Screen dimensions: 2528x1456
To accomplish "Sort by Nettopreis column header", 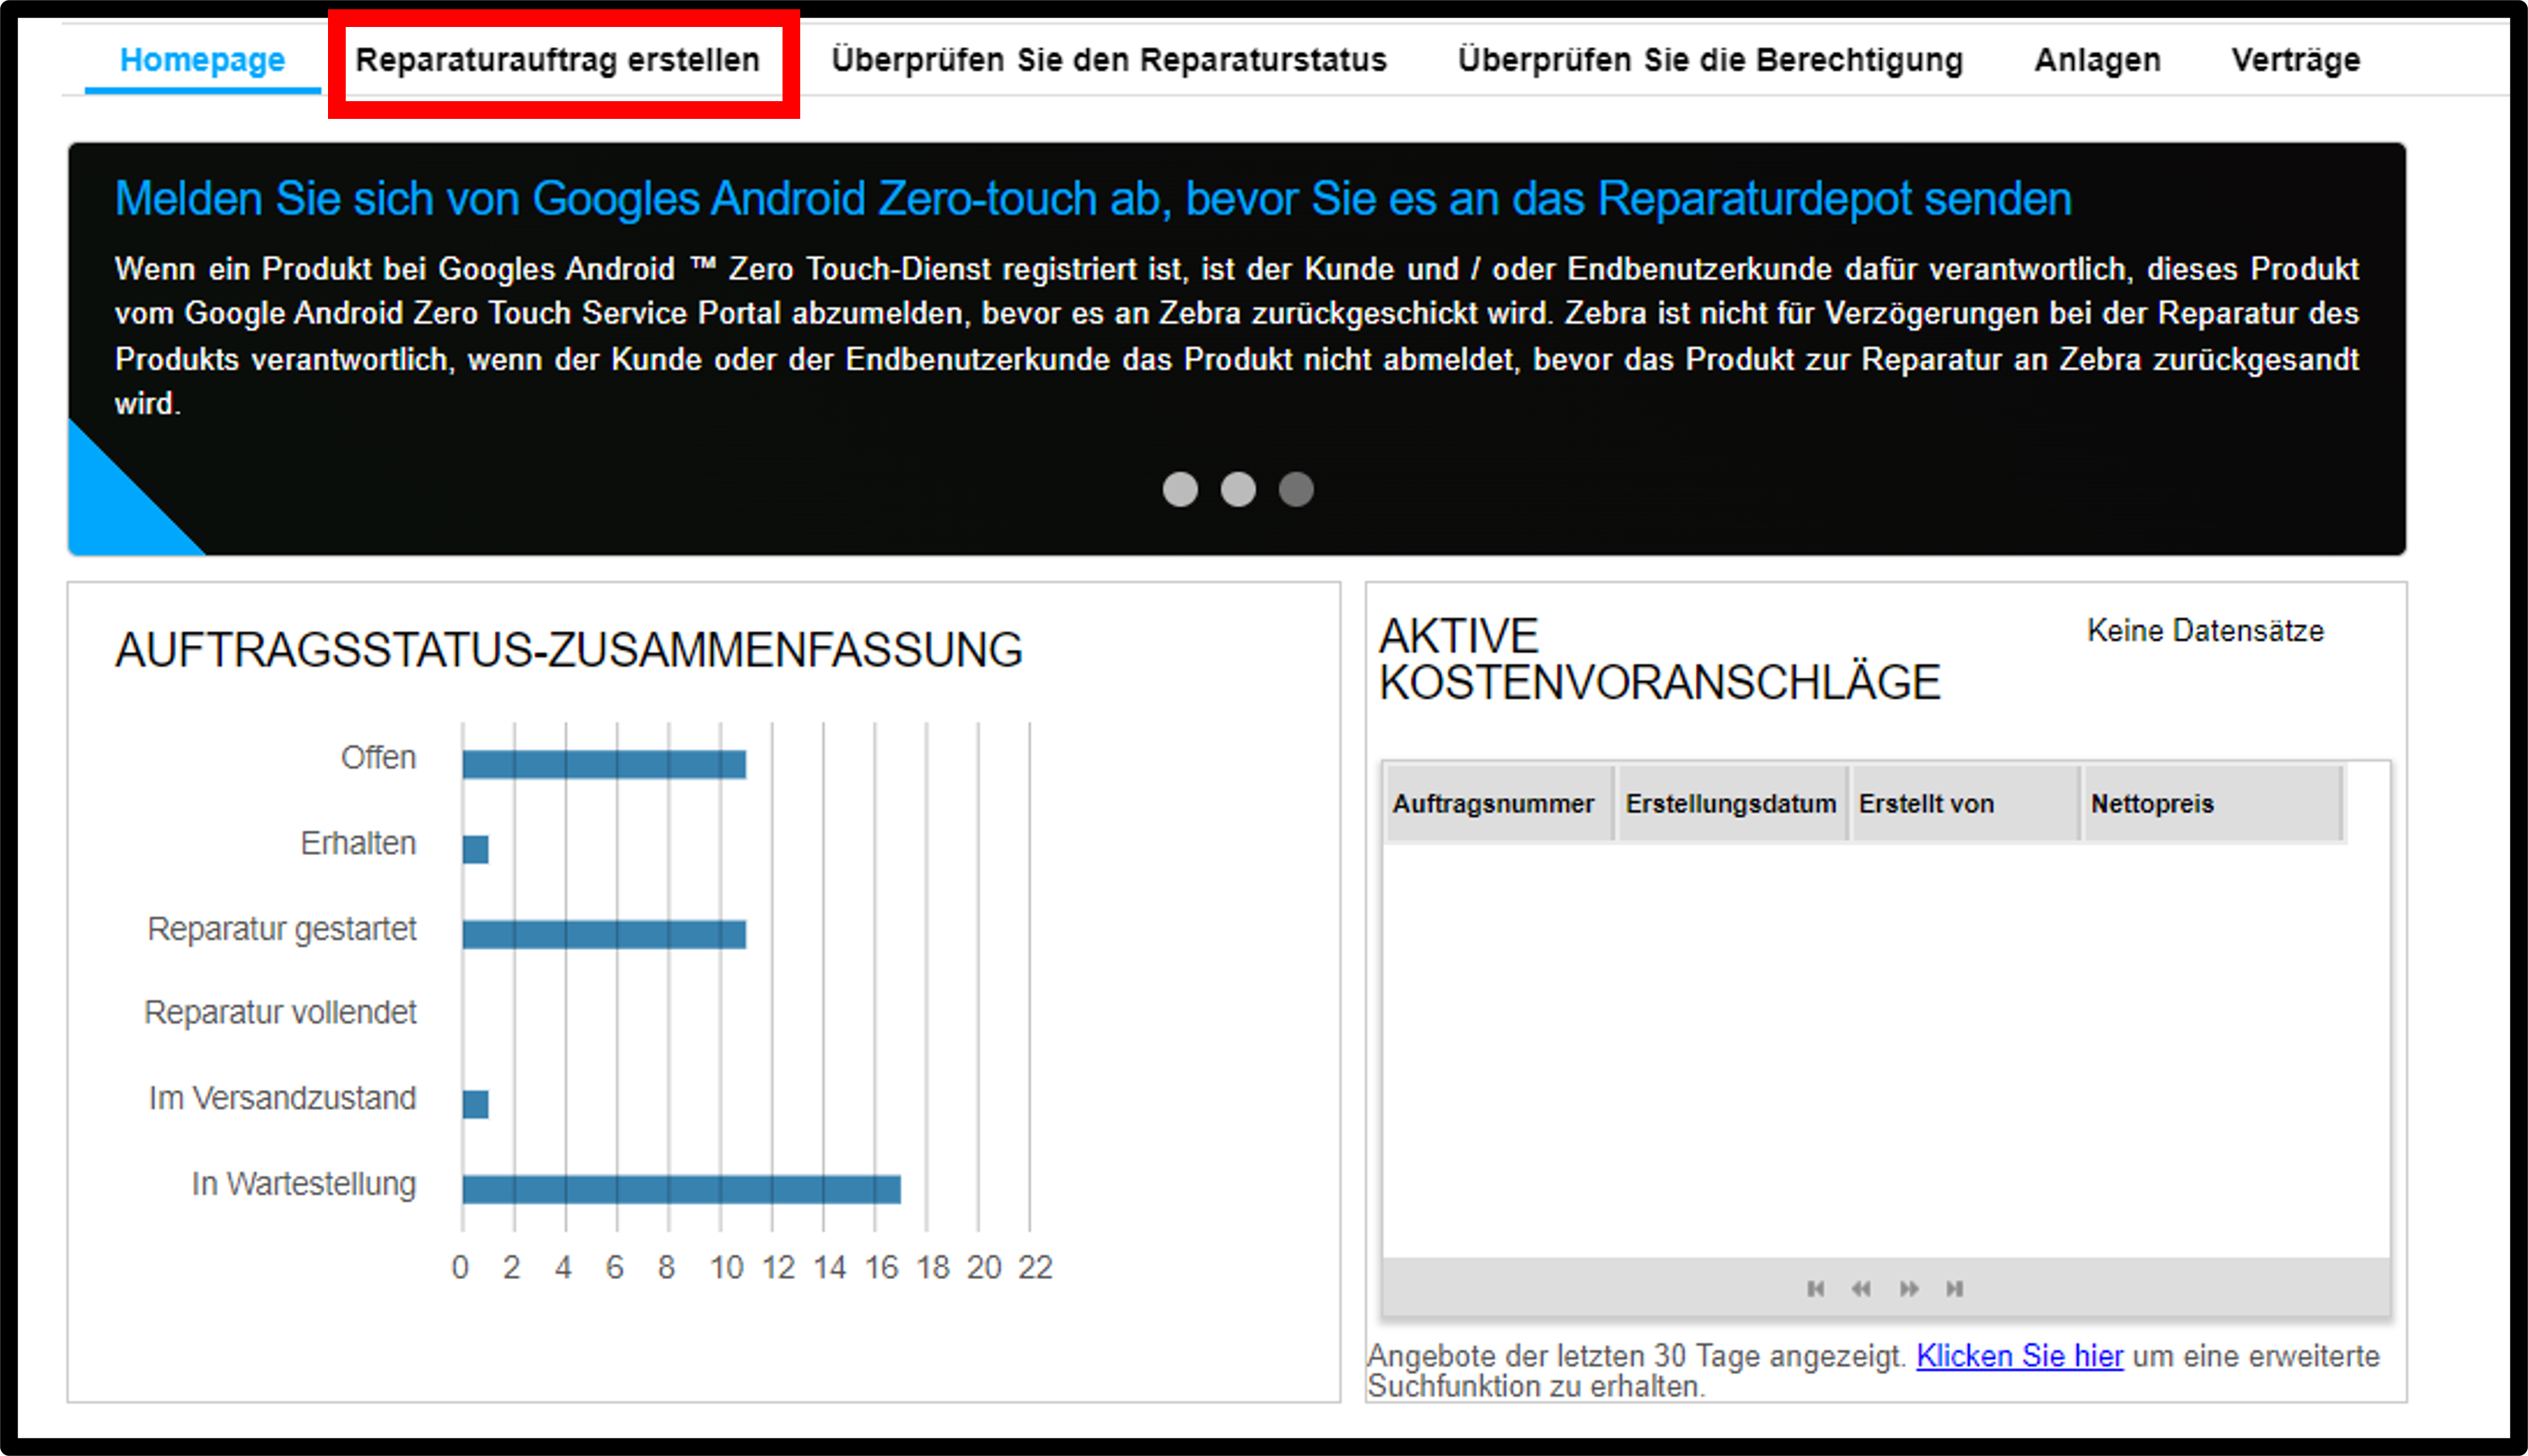I will [x=2212, y=803].
